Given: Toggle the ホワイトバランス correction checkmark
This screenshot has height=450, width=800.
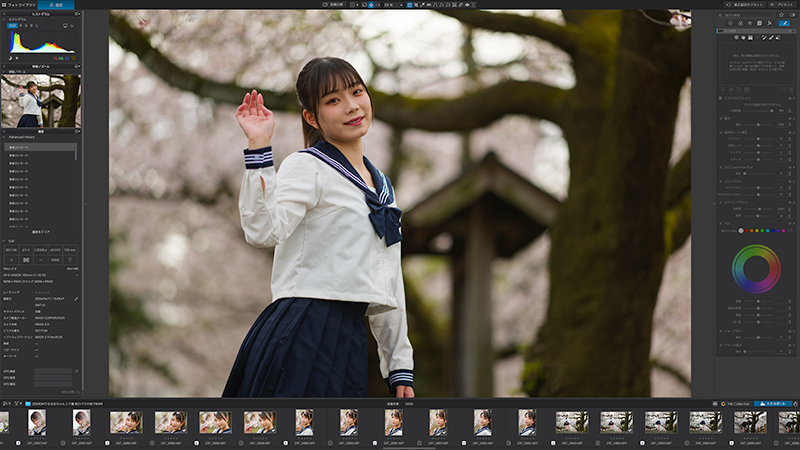Looking at the screenshot, I should (720, 202).
